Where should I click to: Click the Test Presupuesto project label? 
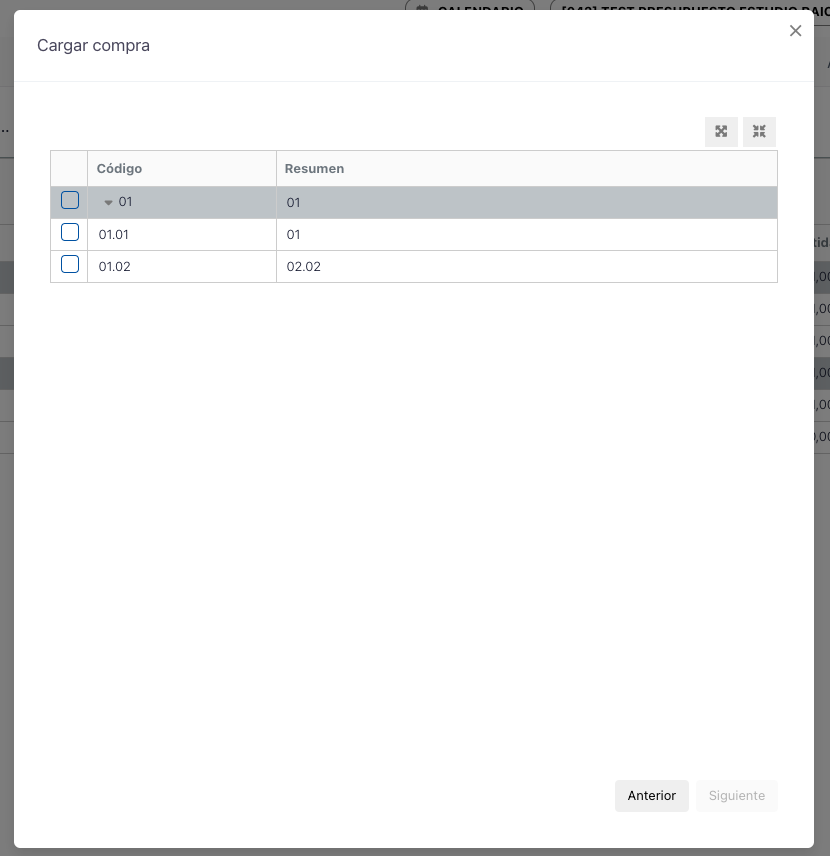pyautogui.click(x=690, y=6)
